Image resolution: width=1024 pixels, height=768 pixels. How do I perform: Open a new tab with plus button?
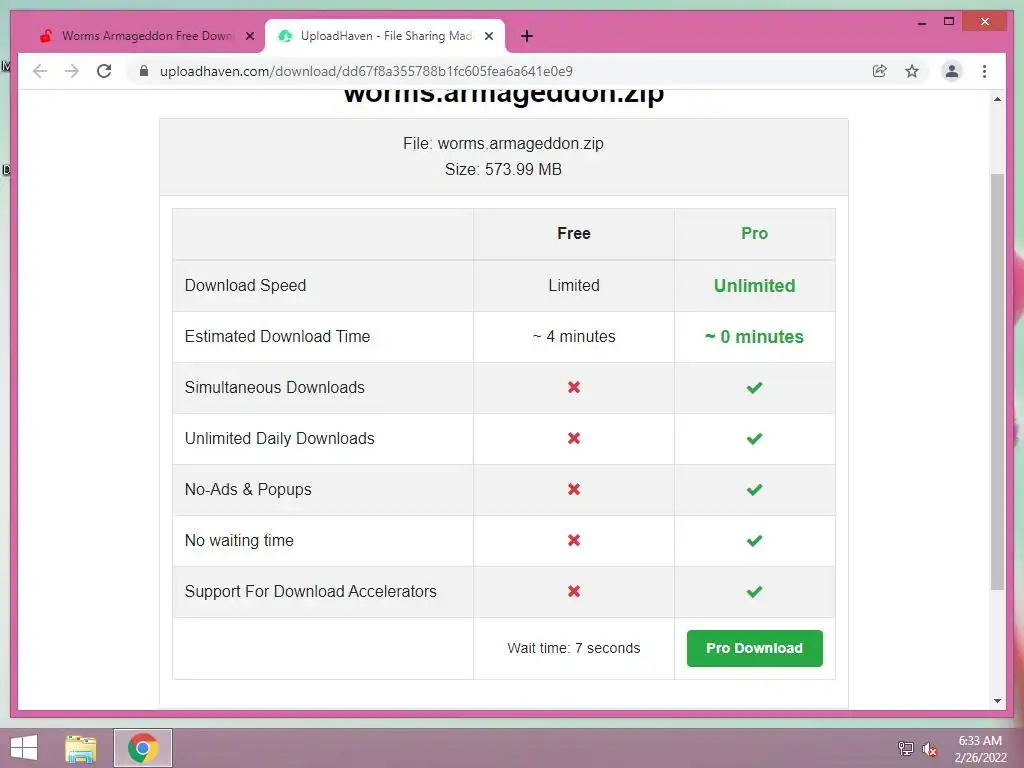(x=527, y=36)
